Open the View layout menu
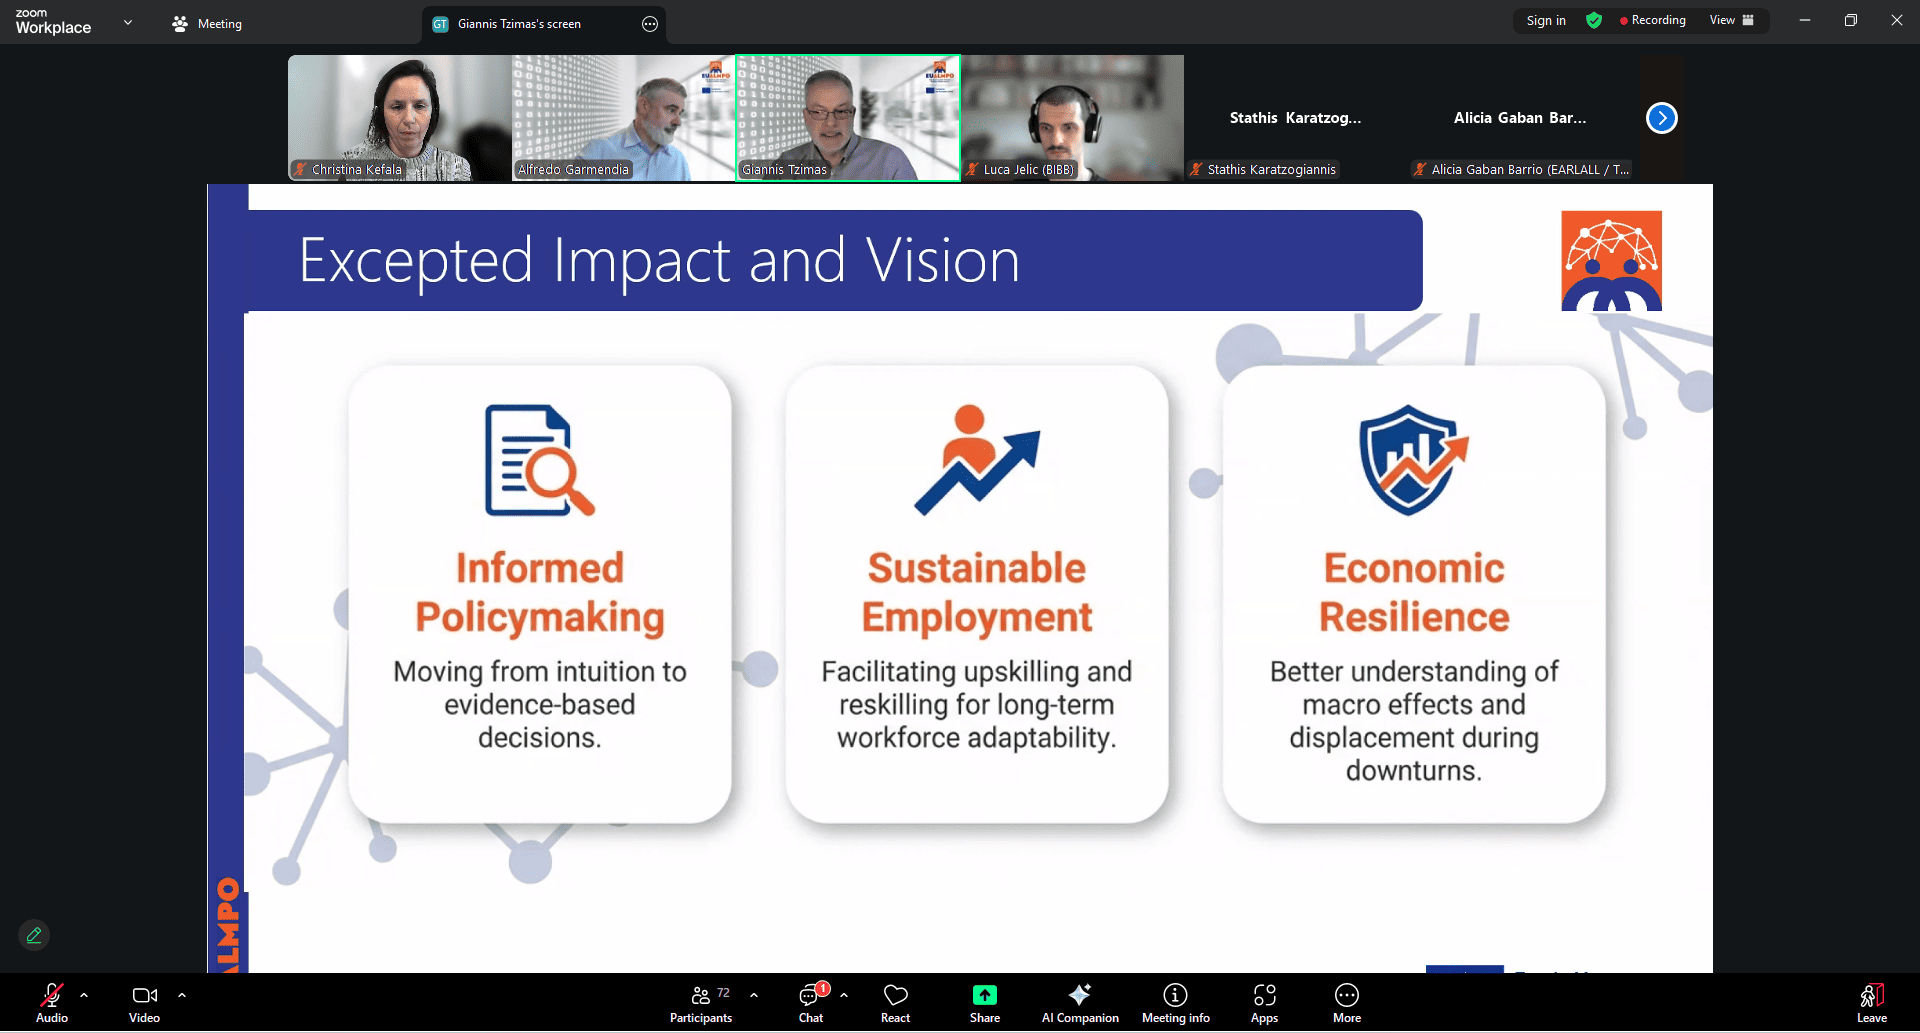The height and width of the screenshot is (1033, 1920). [1731, 20]
